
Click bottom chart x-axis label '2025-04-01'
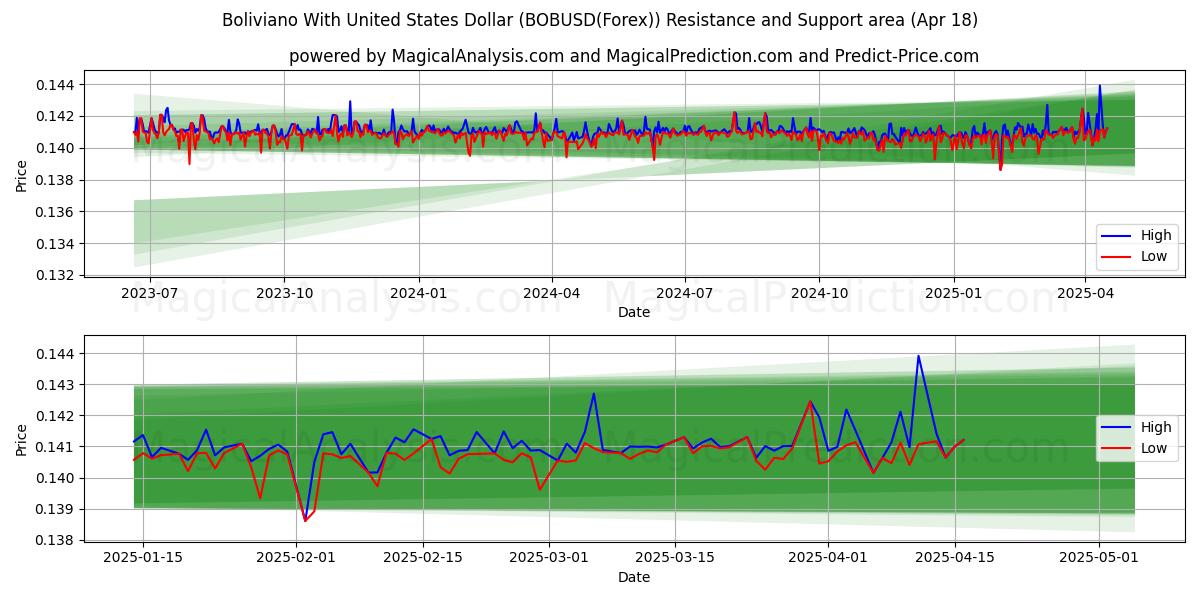[x=829, y=558]
